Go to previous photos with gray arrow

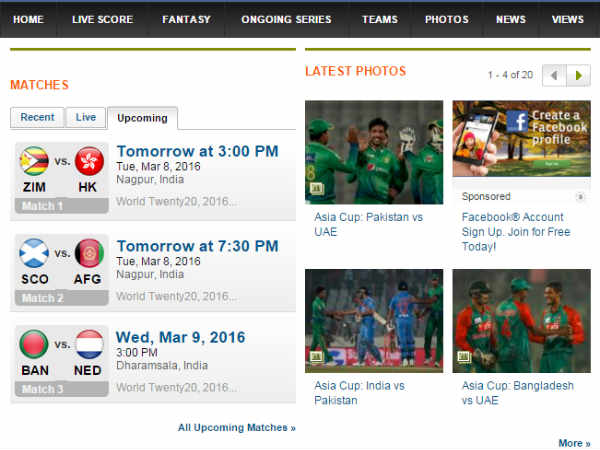[x=554, y=75]
